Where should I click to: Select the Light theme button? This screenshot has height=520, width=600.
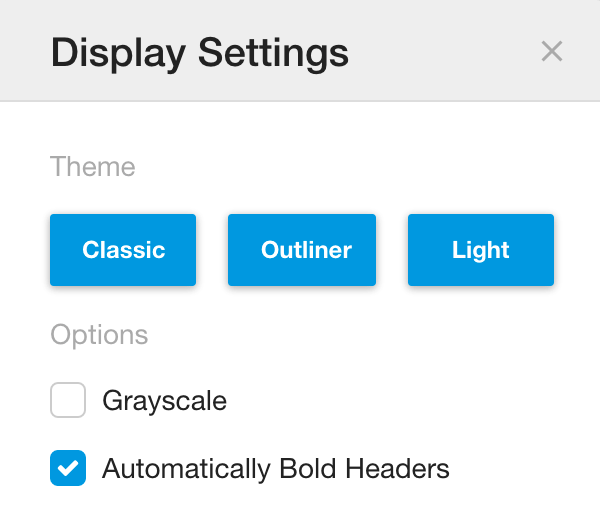point(481,250)
